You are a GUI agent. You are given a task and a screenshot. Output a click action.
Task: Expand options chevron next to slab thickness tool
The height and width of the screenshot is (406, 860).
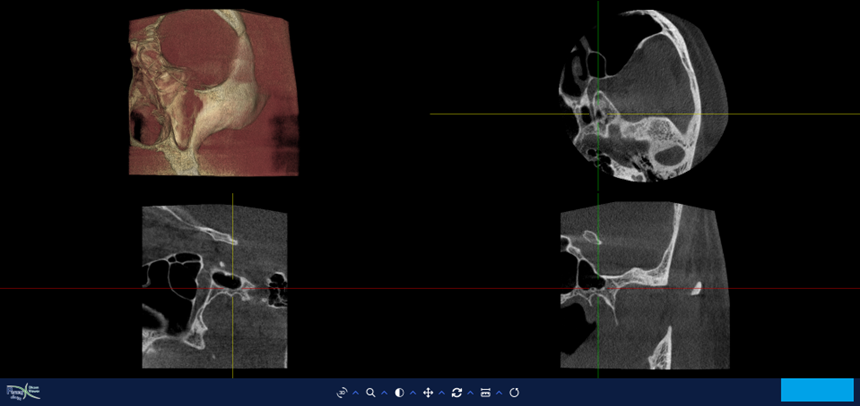(499, 393)
